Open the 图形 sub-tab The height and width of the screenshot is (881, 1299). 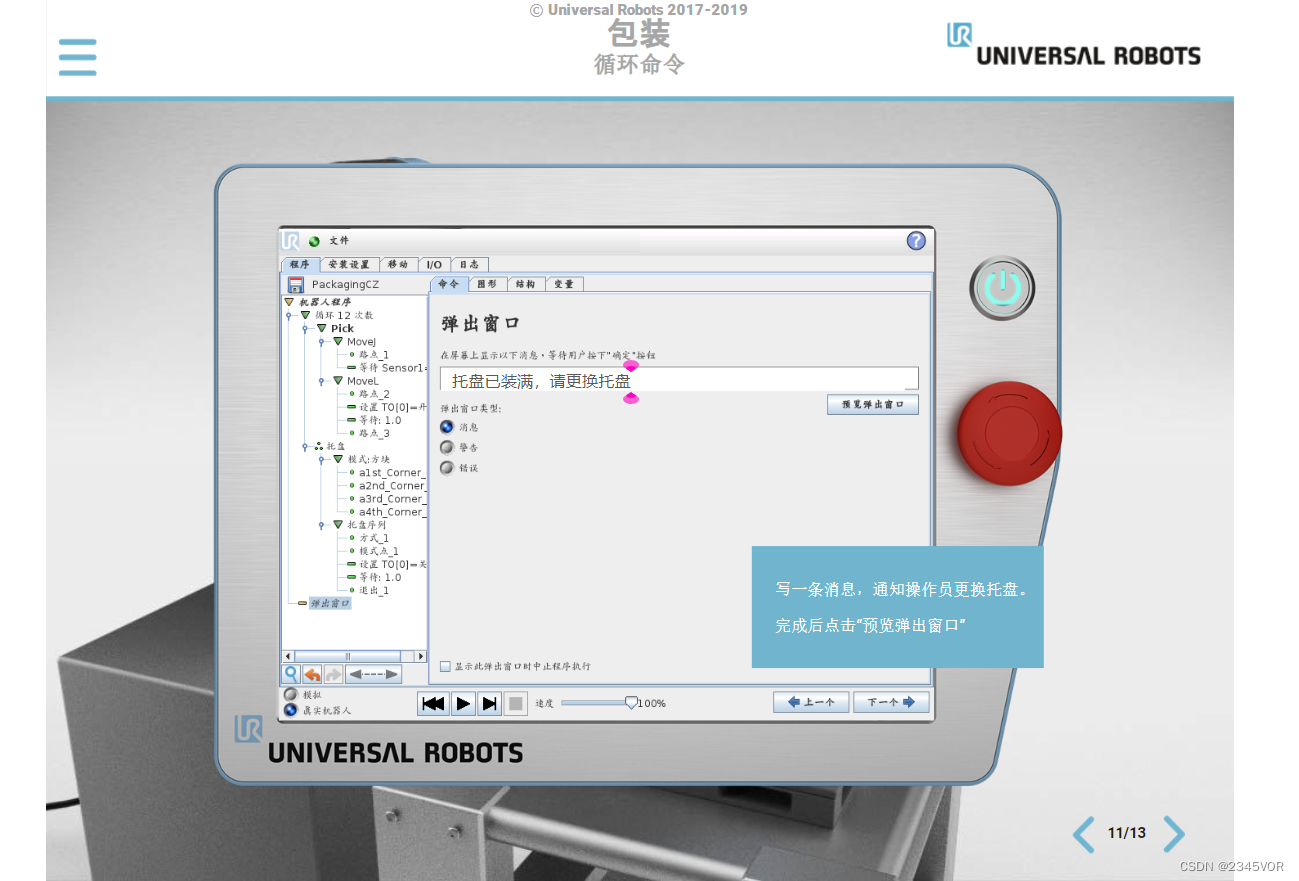click(x=487, y=284)
